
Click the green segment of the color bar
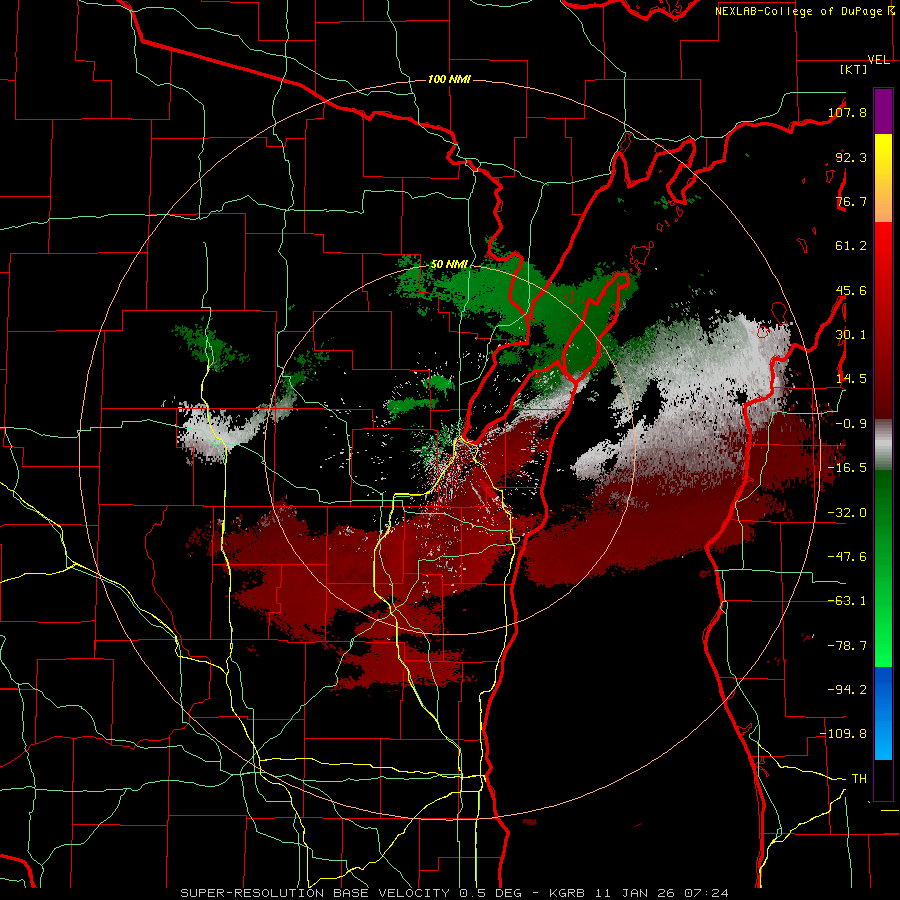point(883,568)
